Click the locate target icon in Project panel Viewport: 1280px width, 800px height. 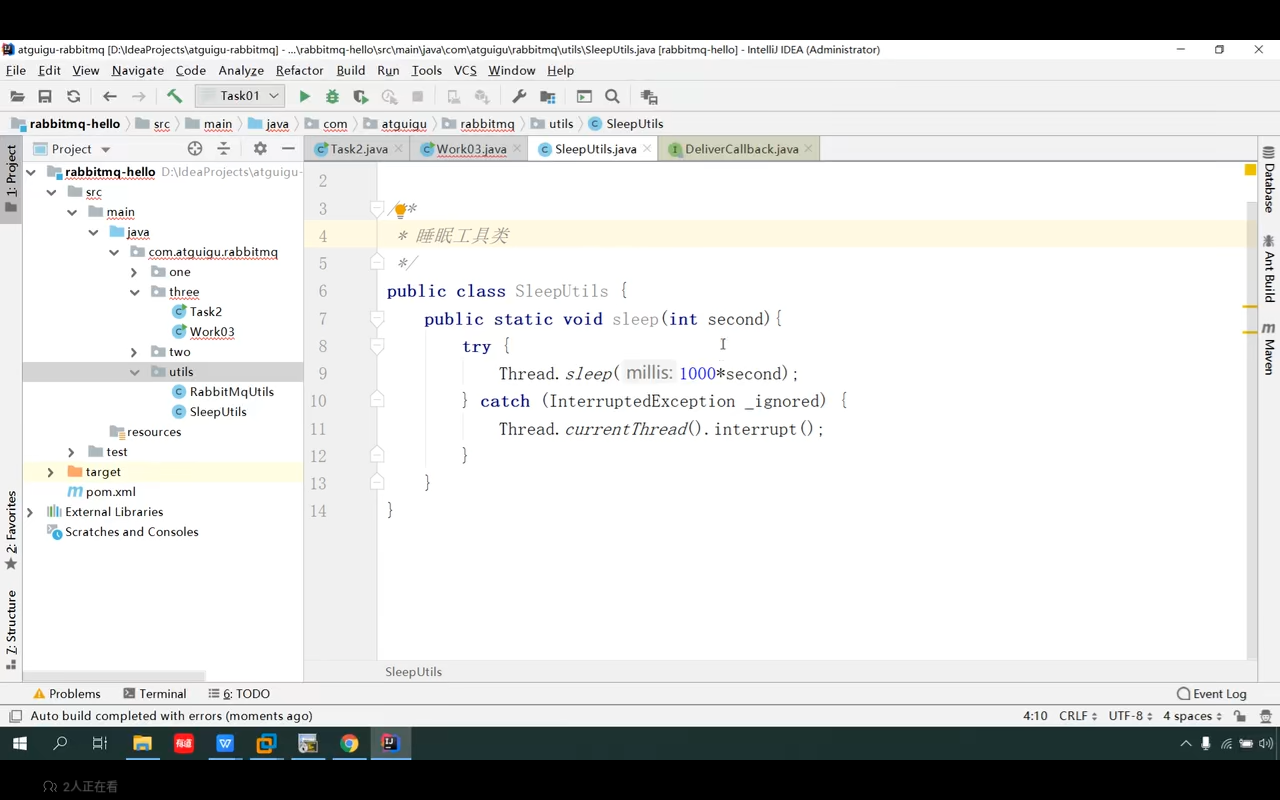click(195, 149)
